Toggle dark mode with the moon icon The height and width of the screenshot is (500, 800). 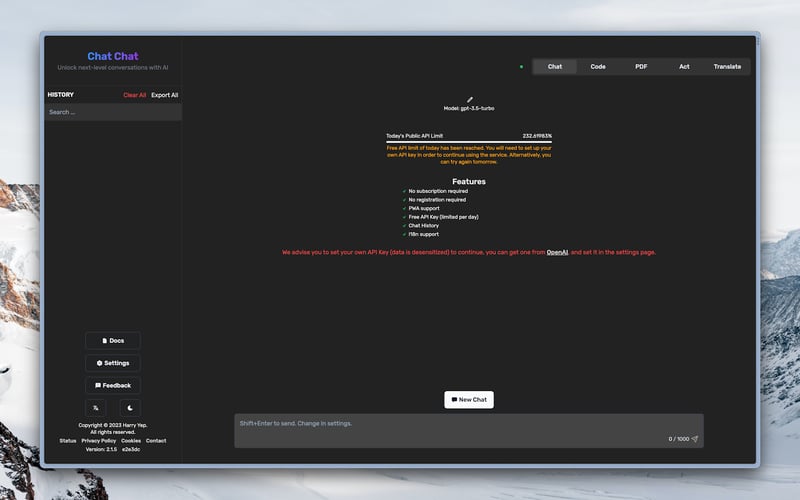tap(130, 408)
